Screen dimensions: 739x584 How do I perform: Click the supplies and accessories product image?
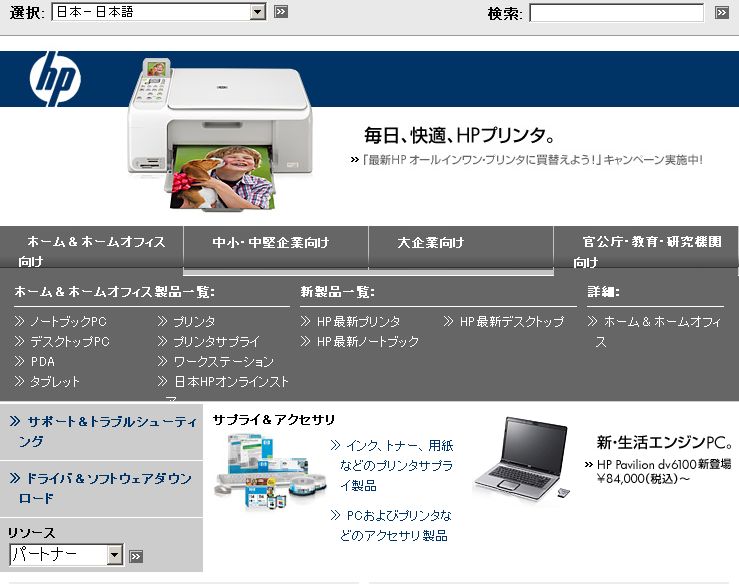point(270,472)
